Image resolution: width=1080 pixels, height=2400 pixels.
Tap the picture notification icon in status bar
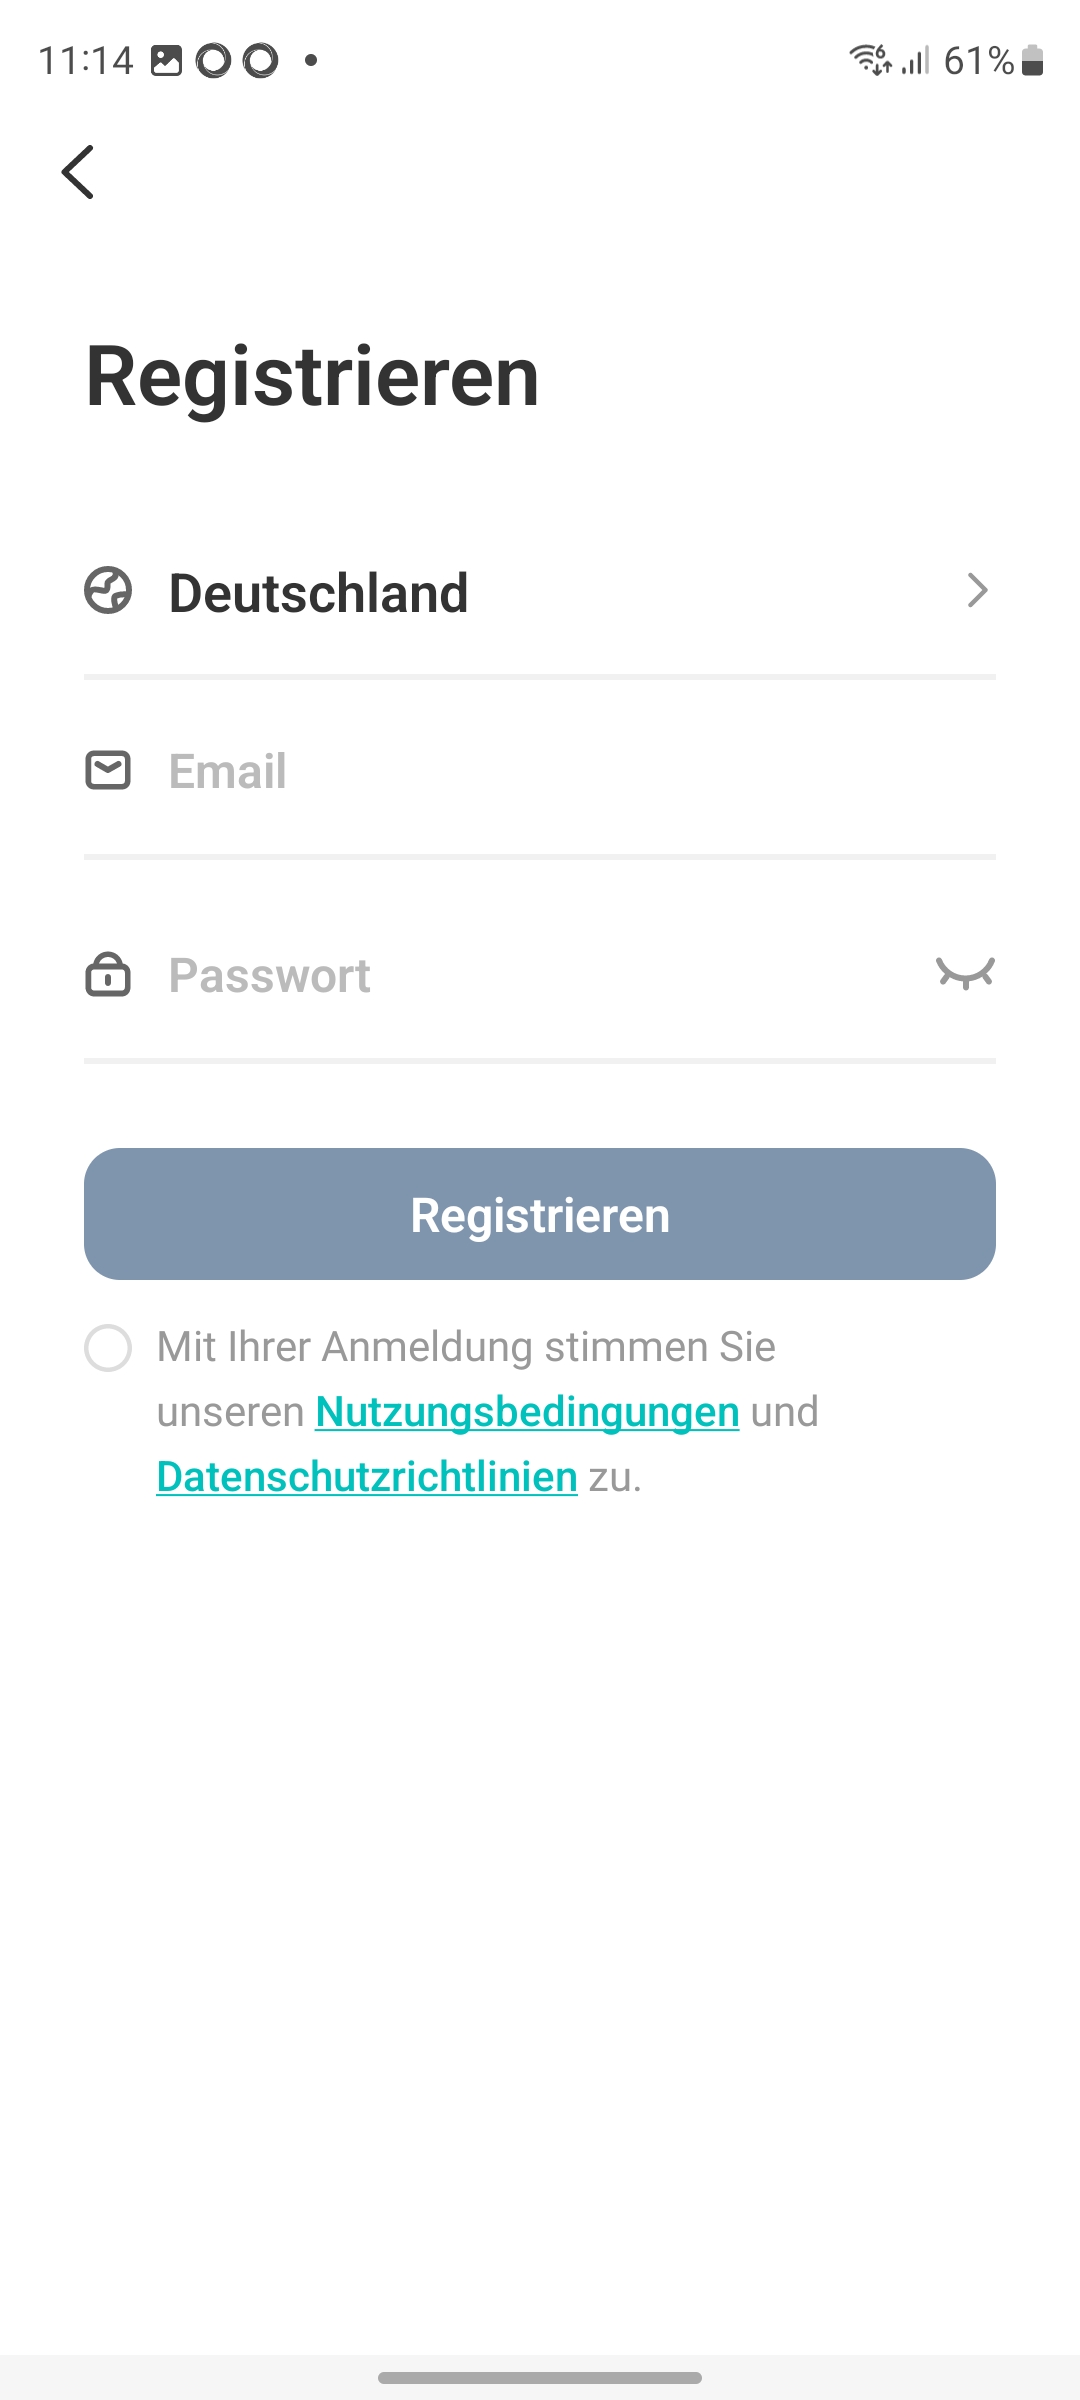pyautogui.click(x=166, y=61)
